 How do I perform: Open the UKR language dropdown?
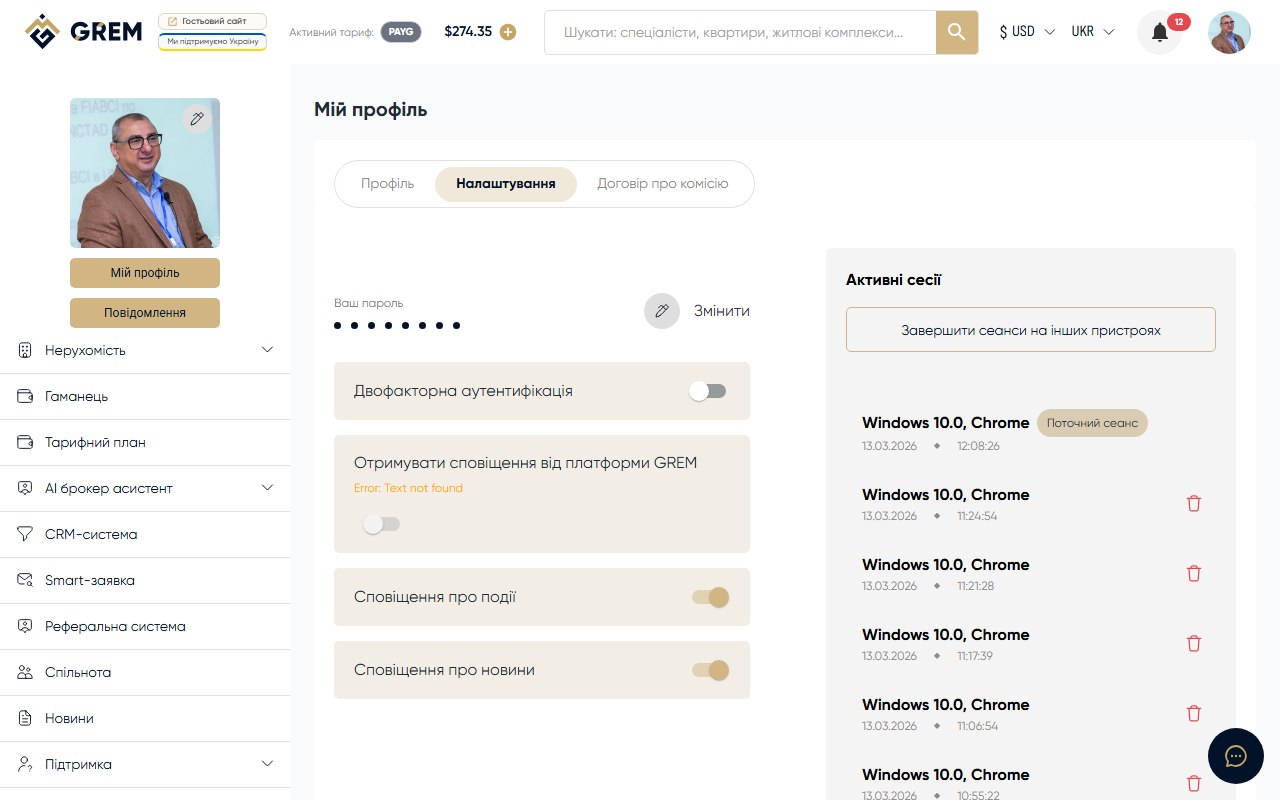[1092, 32]
